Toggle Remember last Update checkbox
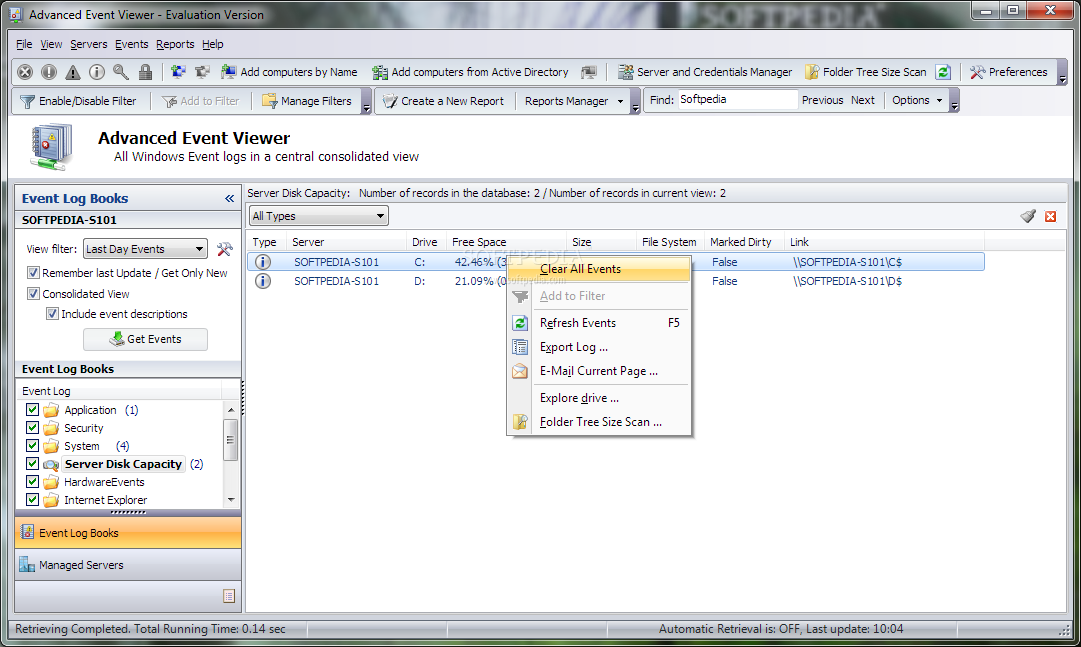This screenshot has width=1081, height=647. click(33, 272)
